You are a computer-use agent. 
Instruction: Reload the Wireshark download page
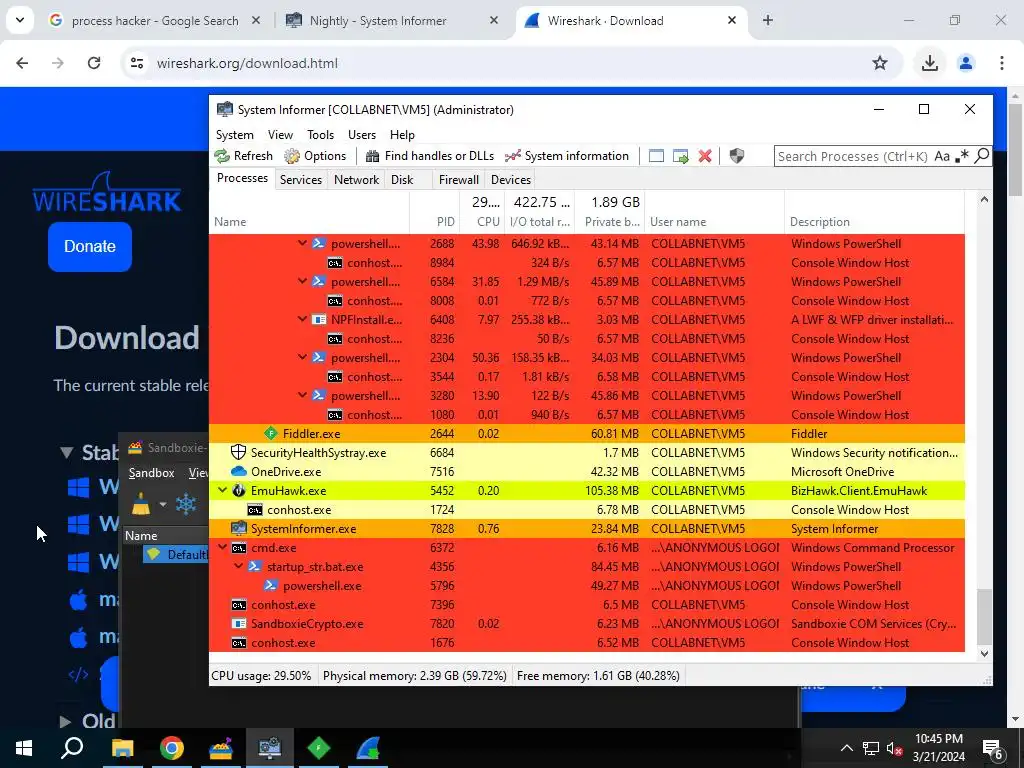coord(94,63)
